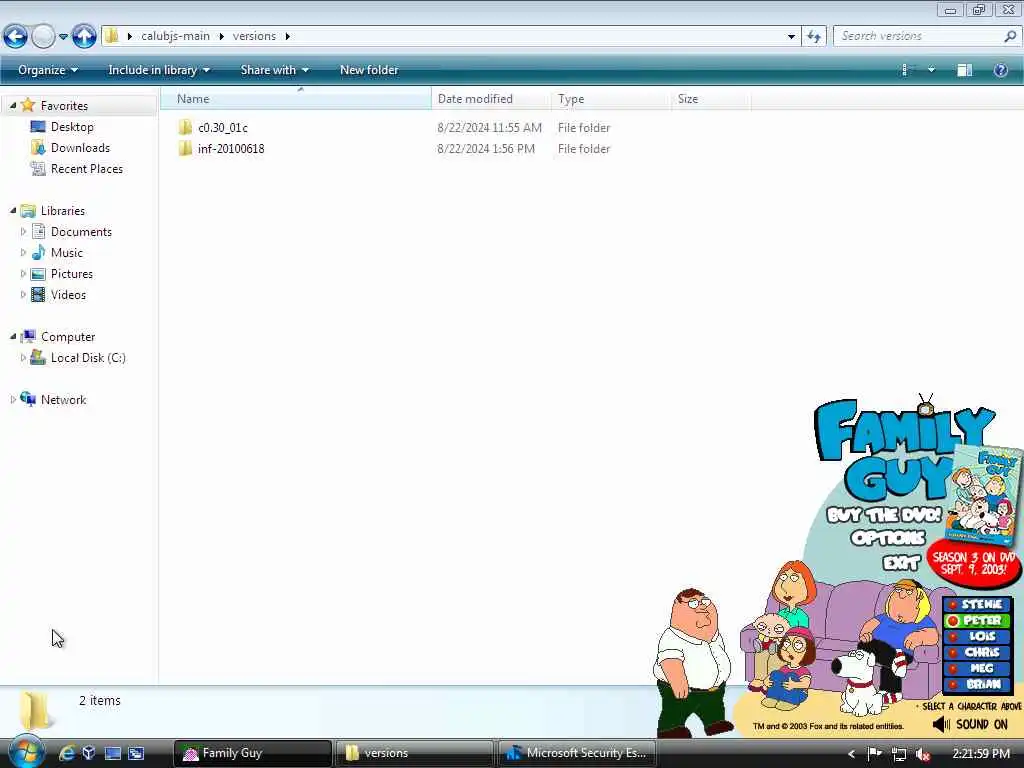Click the calubjs-main breadcrumb segment
Image resolution: width=1024 pixels, height=768 pixels.
tap(175, 36)
